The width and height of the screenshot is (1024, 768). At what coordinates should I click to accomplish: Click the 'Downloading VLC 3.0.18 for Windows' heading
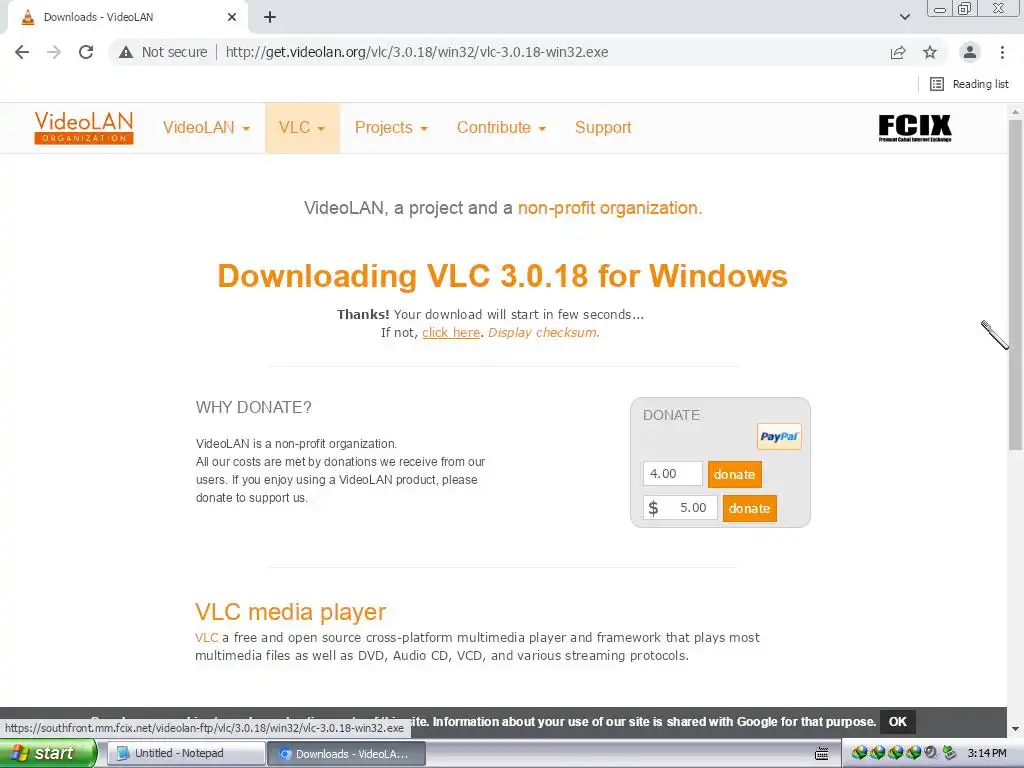tap(502, 276)
